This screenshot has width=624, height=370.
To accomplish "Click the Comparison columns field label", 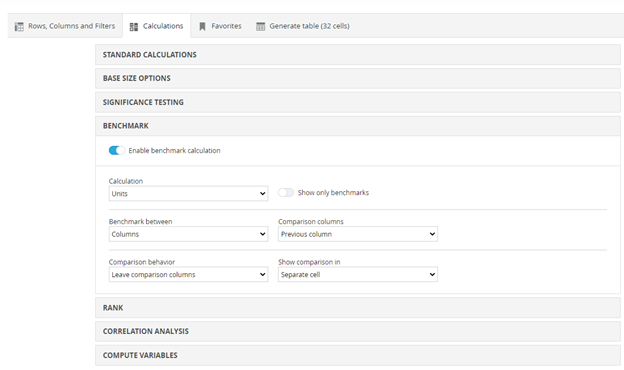I will (311, 222).
